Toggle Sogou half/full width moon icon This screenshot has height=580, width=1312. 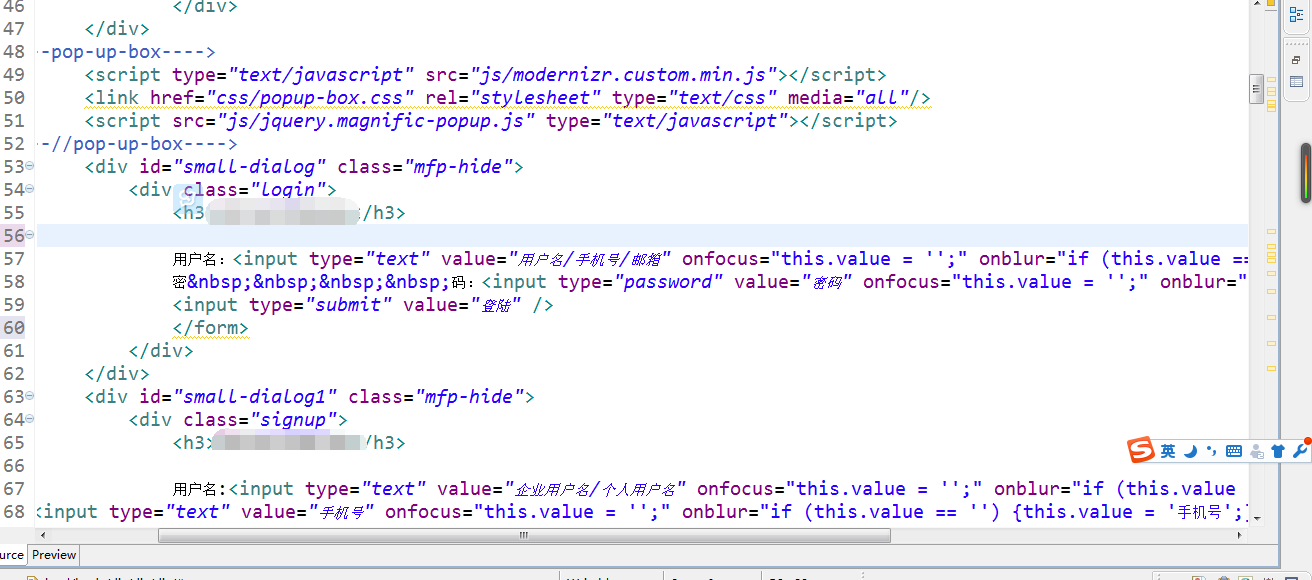pos(1191,452)
